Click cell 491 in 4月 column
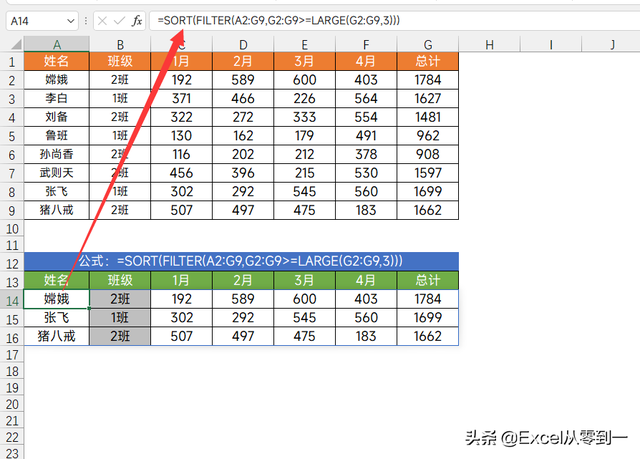This screenshot has width=640, height=459. (366, 135)
